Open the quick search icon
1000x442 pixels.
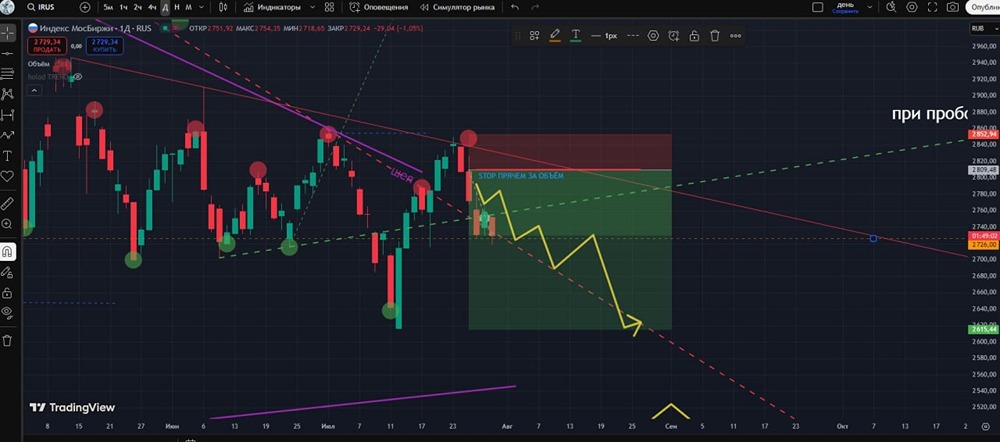coord(892,8)
